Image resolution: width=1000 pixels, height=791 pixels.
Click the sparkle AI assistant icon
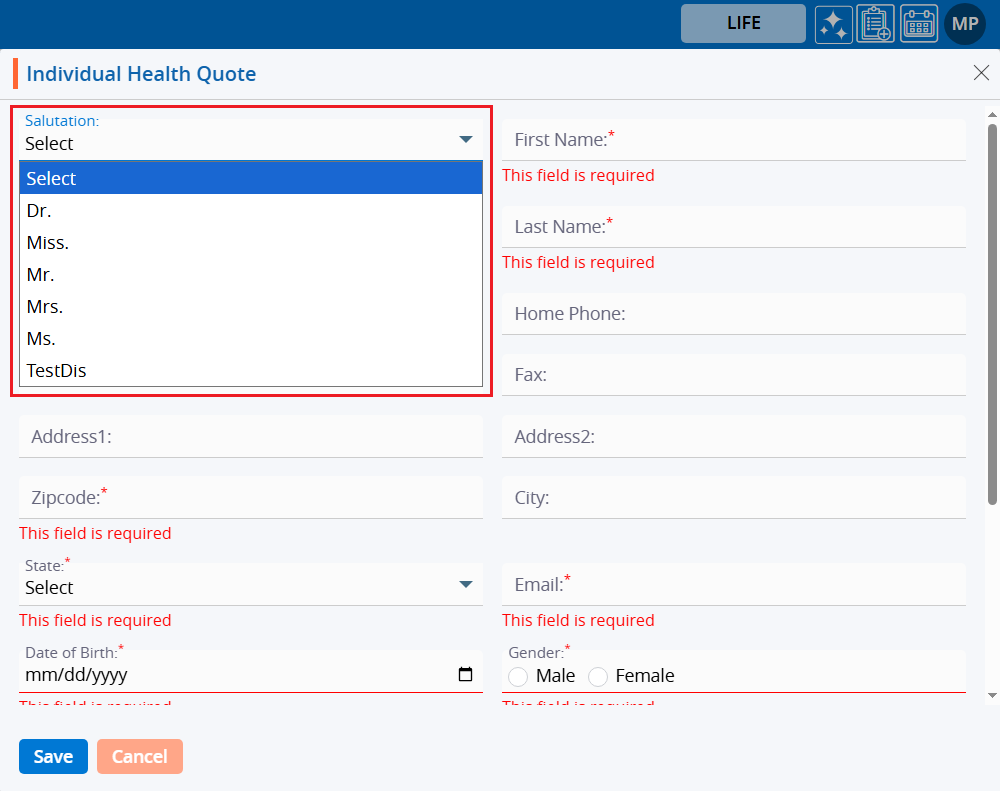832,24
